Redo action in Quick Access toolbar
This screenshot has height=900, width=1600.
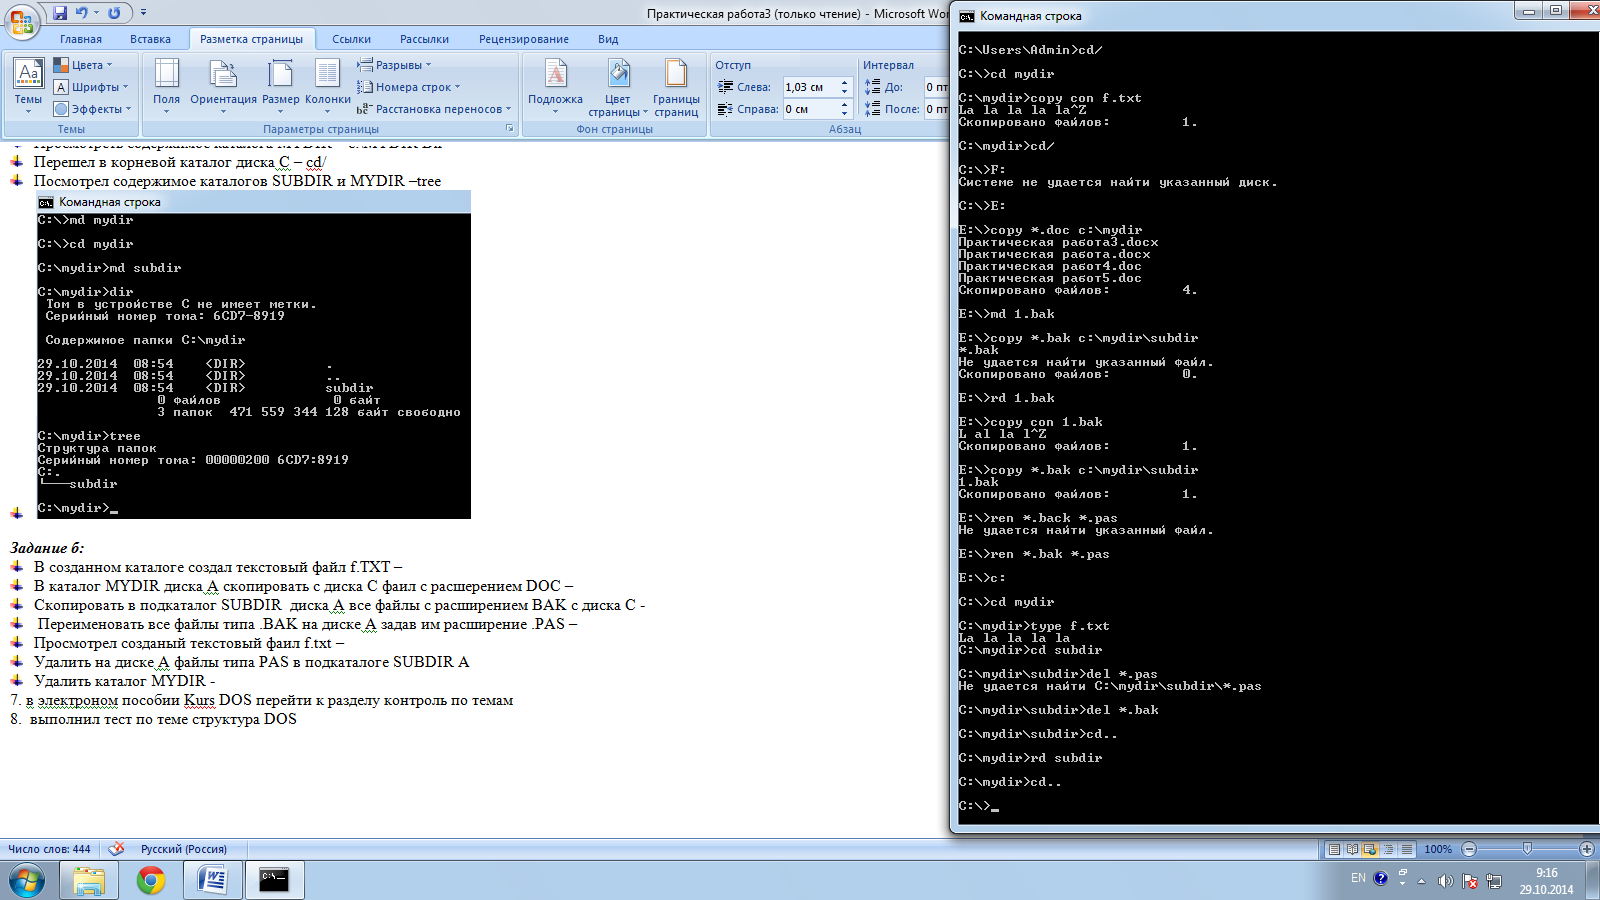pos(114,13)
